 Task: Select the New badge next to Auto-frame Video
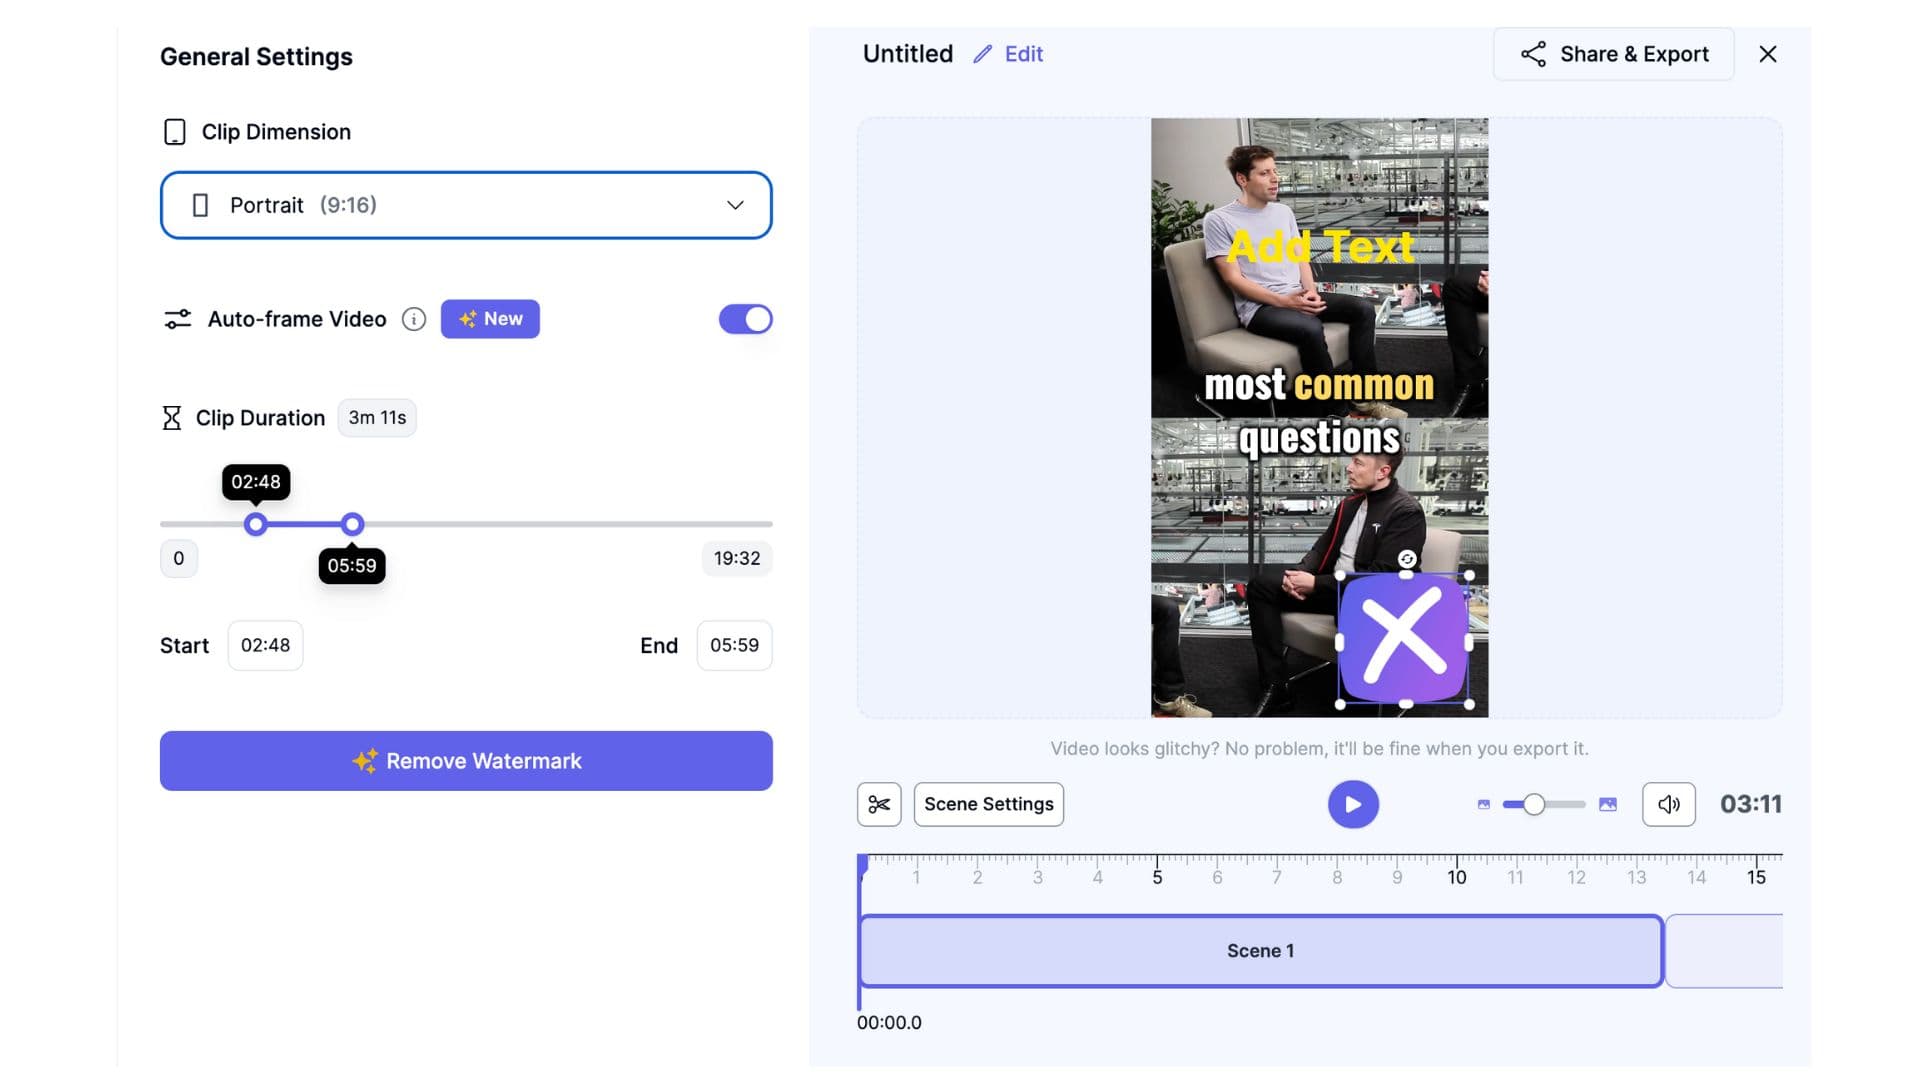490,319
